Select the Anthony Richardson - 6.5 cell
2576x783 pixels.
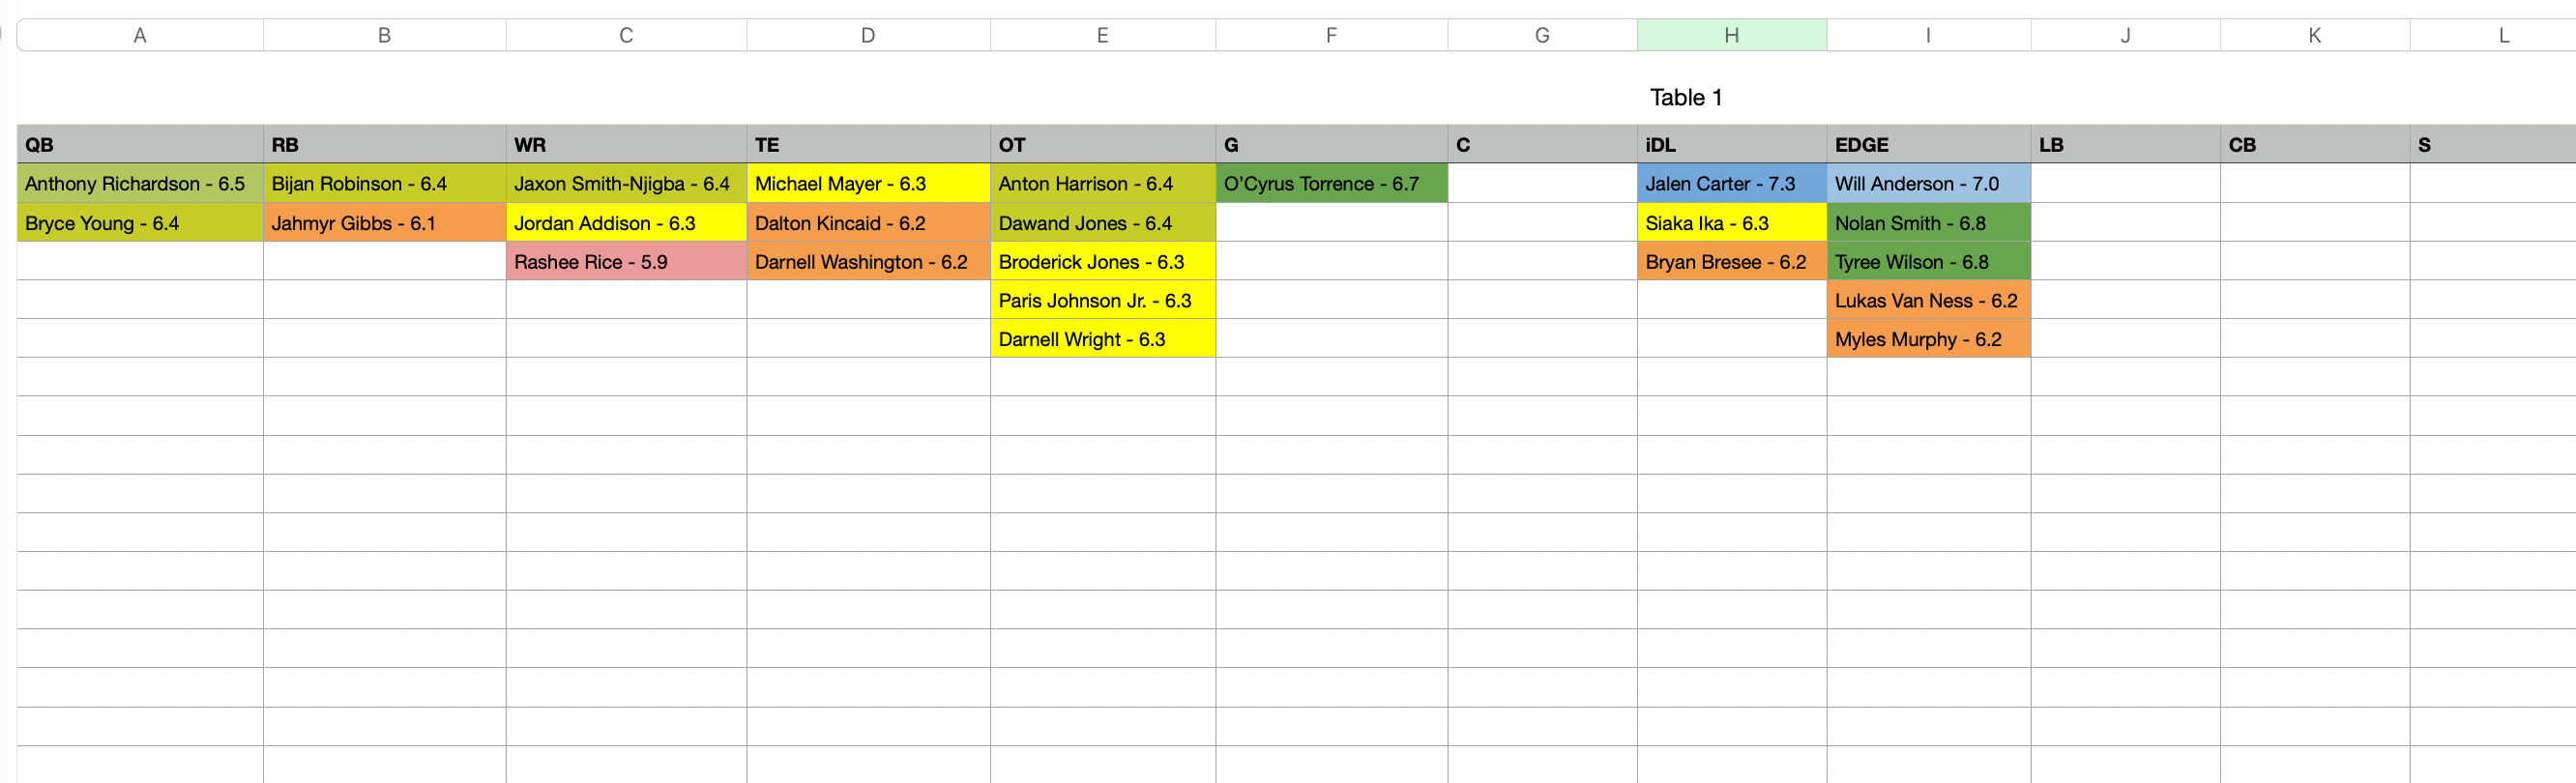(140, 184)
